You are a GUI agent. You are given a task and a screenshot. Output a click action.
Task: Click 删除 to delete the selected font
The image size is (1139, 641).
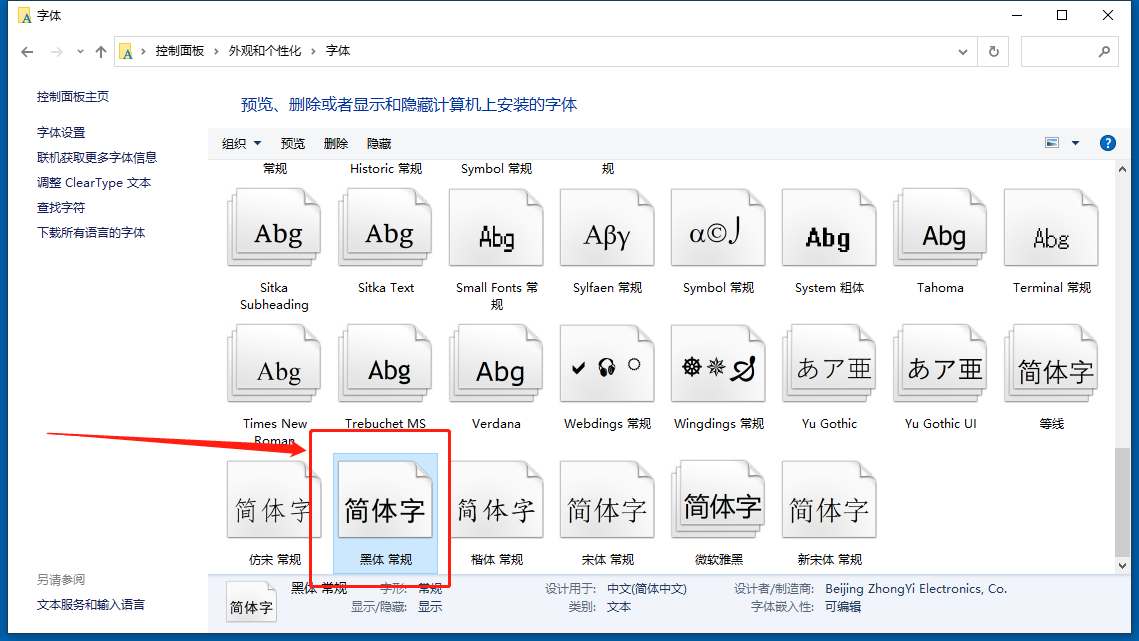pos(335,143)
